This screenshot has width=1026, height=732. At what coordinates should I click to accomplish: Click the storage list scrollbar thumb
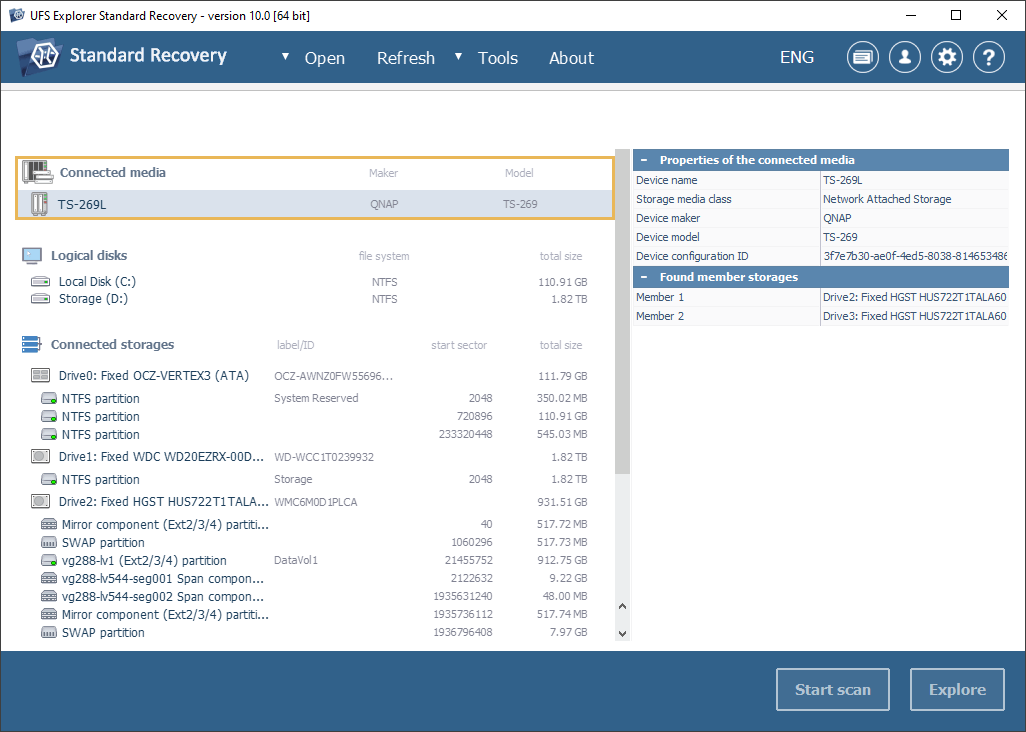pos(622,311)
